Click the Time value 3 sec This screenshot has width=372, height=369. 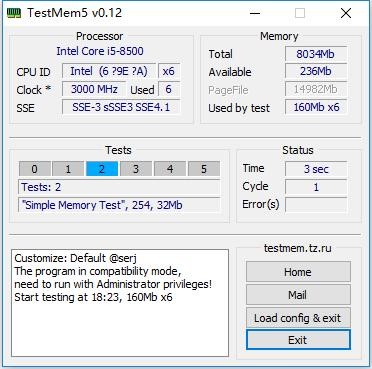pyautogui.click(x=316, y=169)
